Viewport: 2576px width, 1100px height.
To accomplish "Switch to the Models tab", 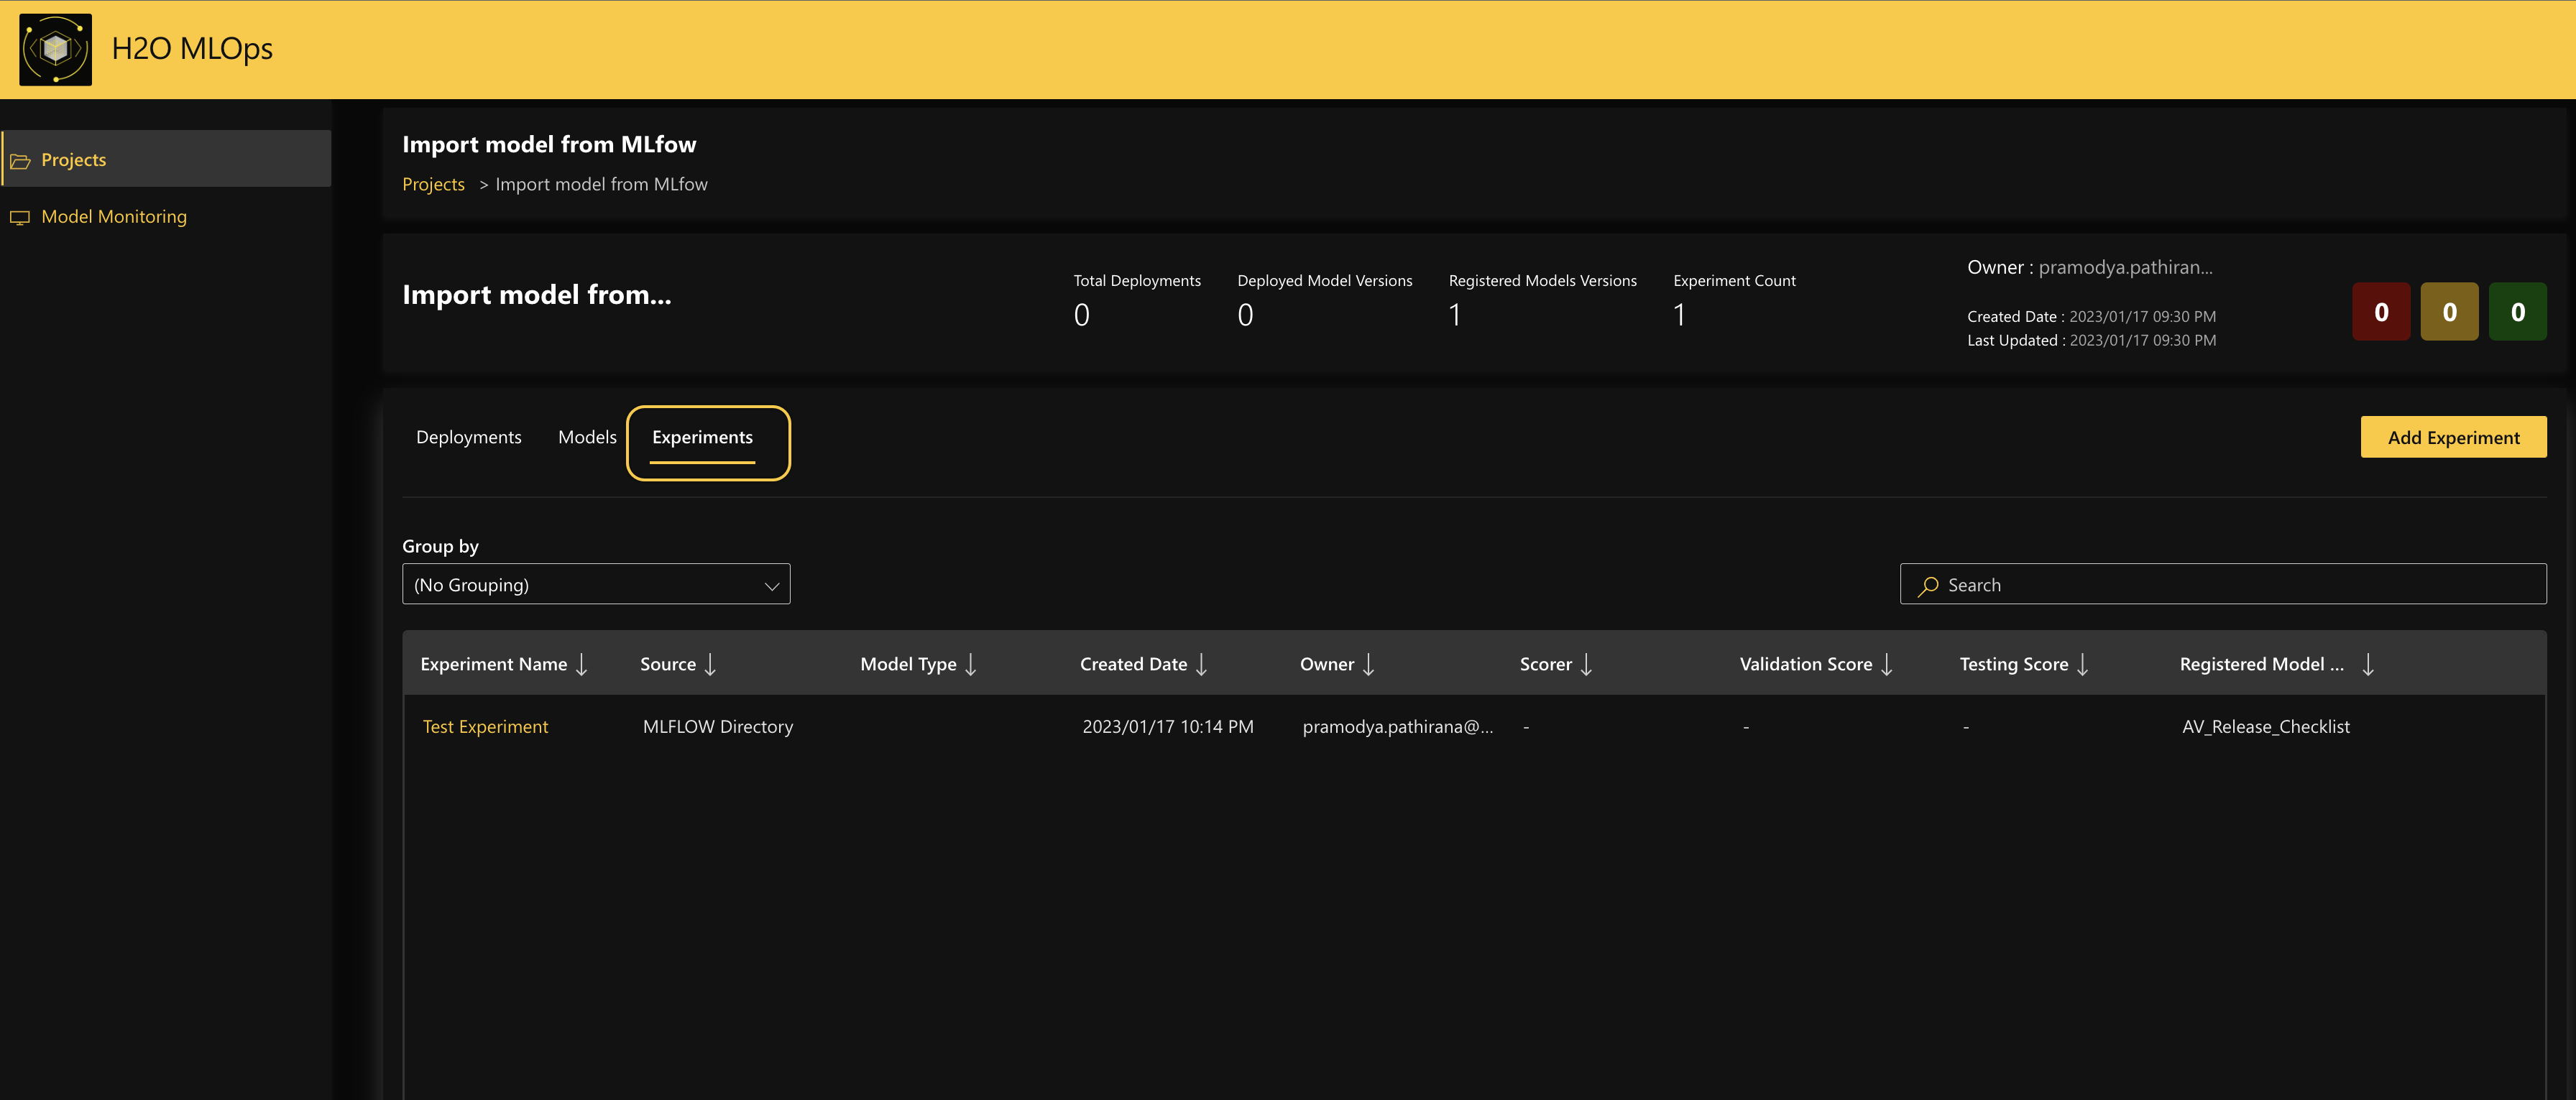I will pos(587,437).
